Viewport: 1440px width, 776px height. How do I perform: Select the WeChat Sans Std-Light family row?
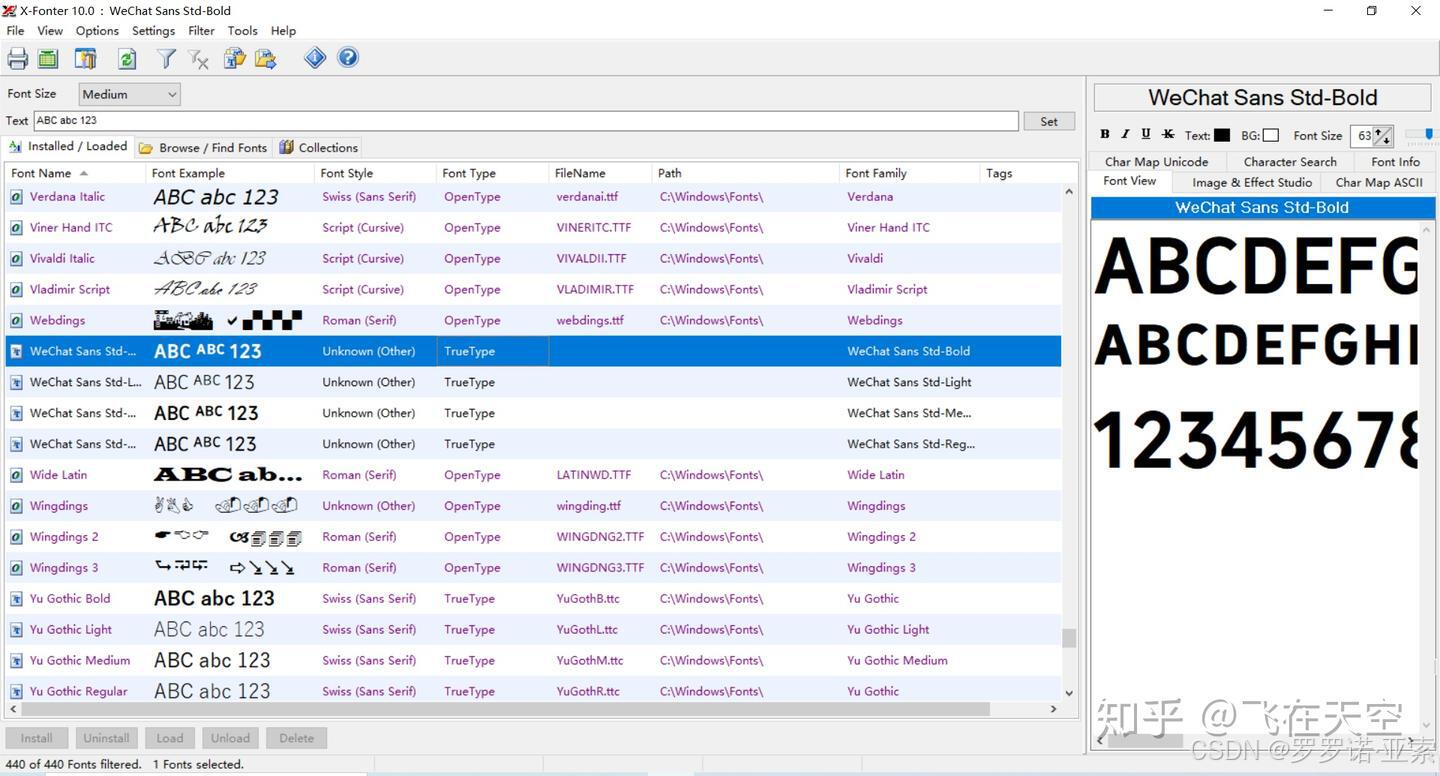tap(533, 382)
